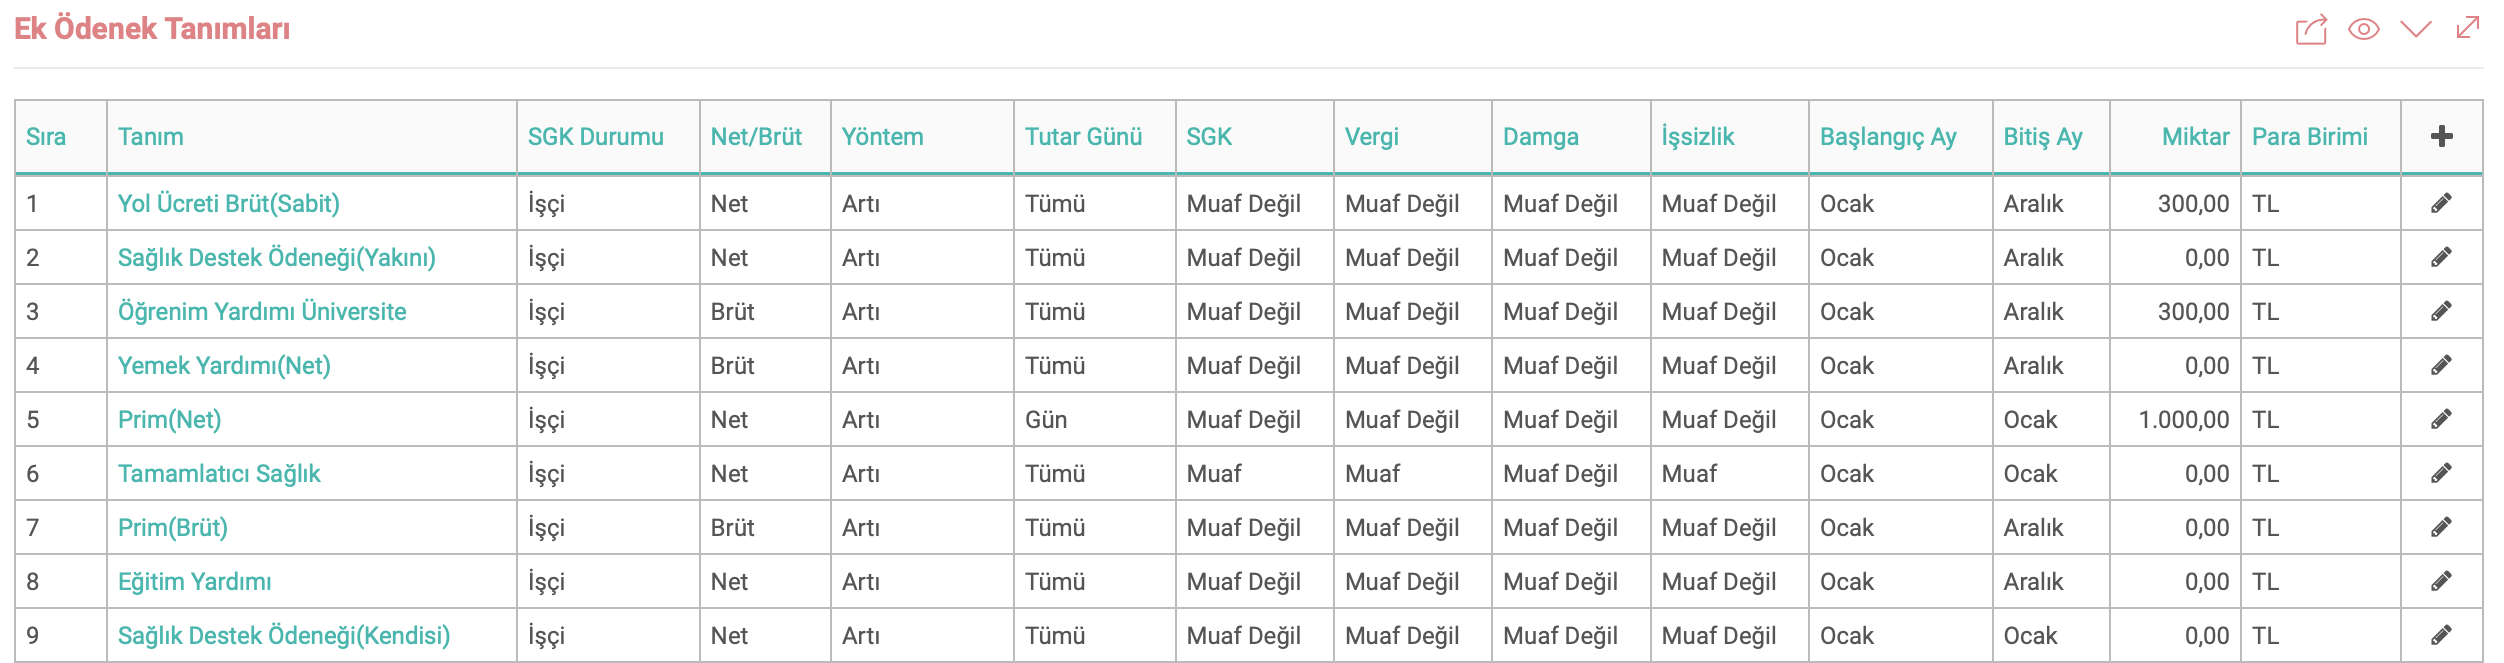Add a new row with plus icon
The width and height of the screenshot is (2504, 663).
coord(2441,137)
